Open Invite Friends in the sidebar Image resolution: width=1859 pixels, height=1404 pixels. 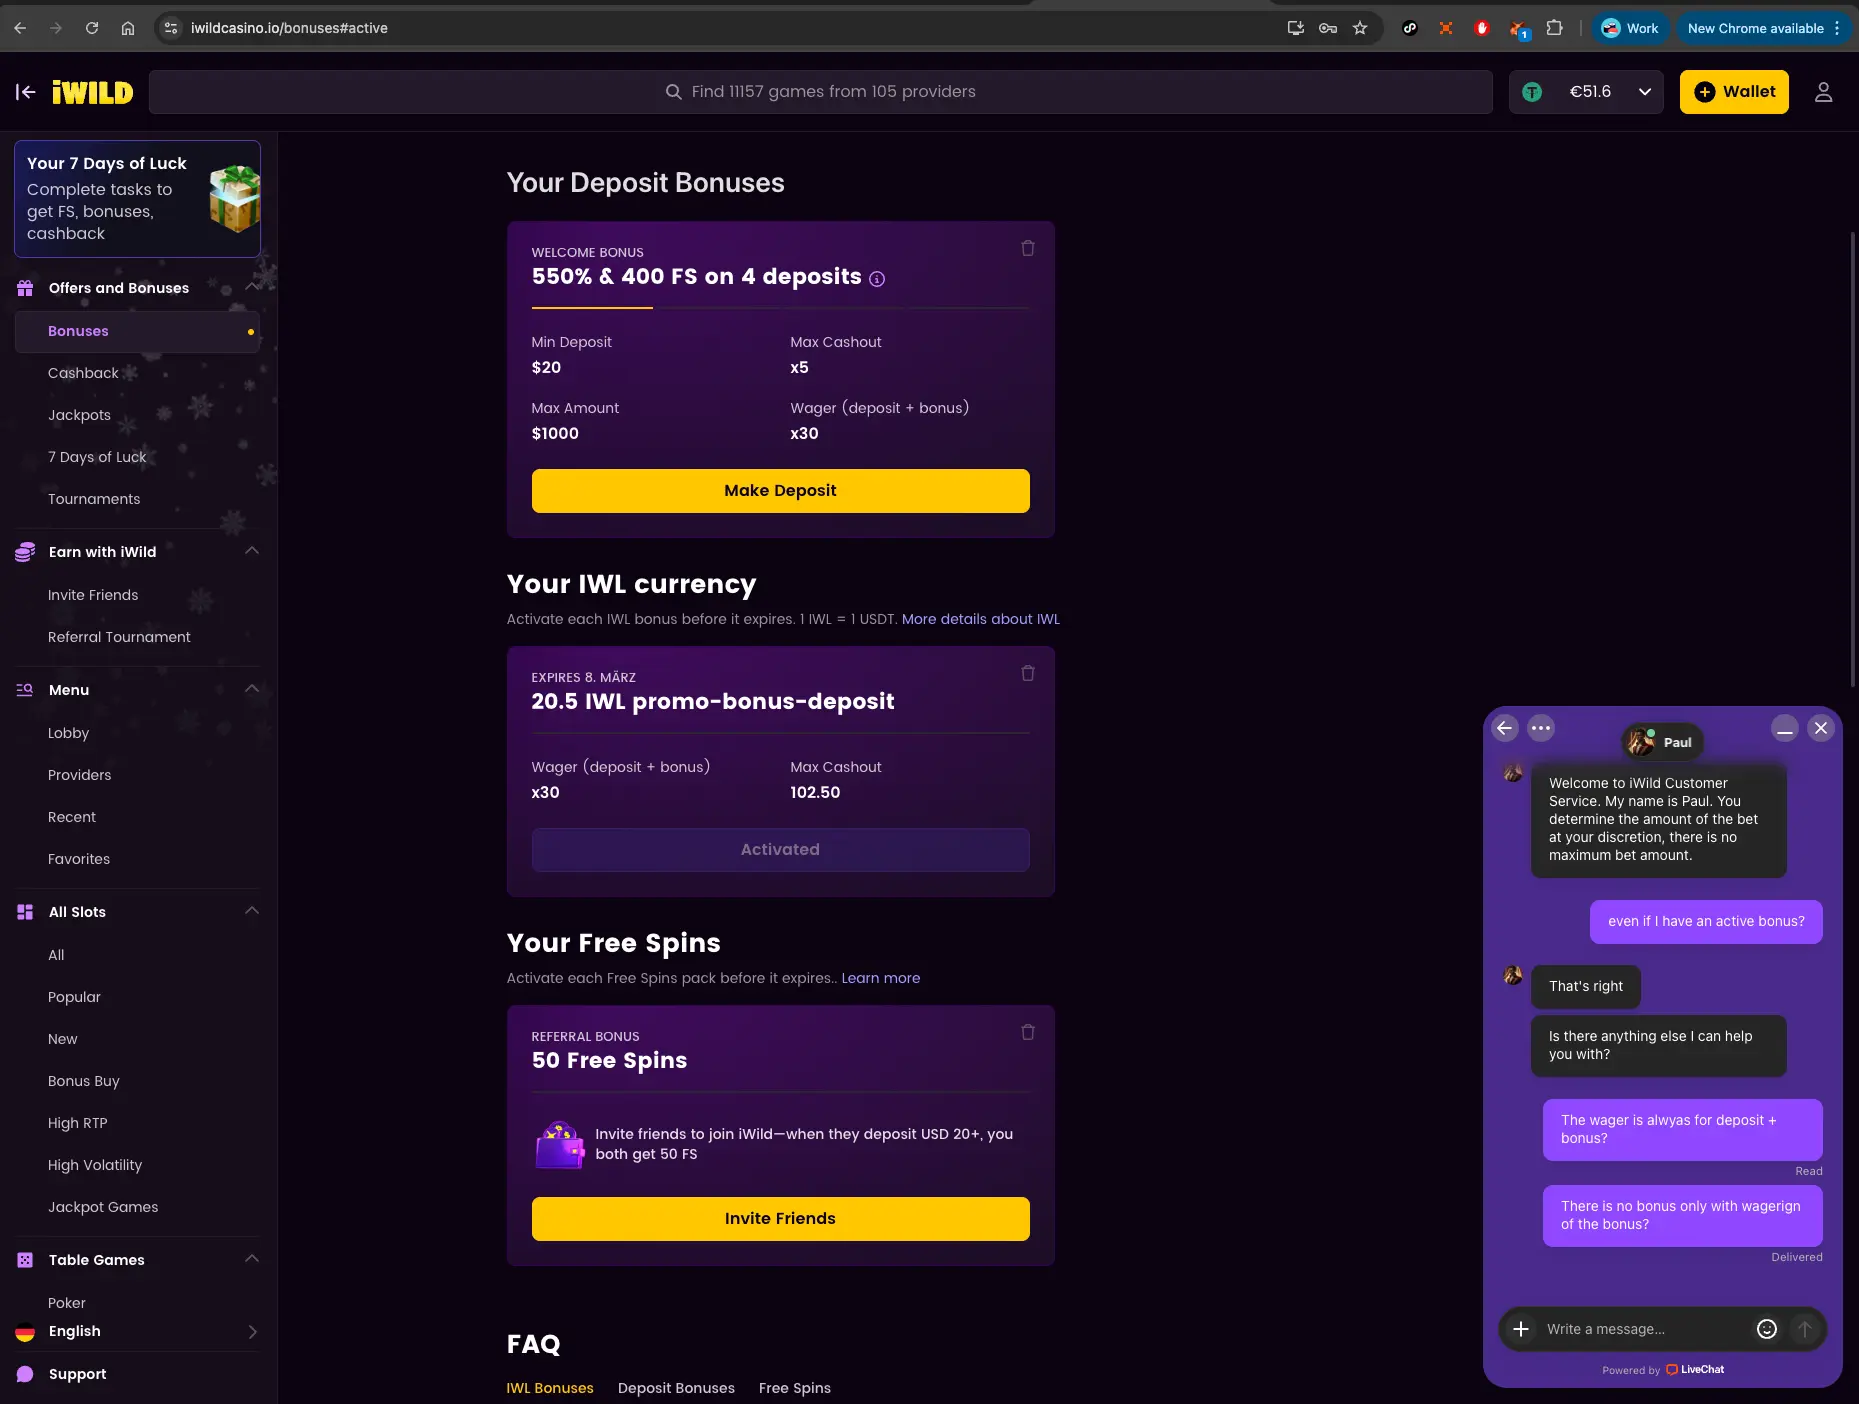click(93, 595)
